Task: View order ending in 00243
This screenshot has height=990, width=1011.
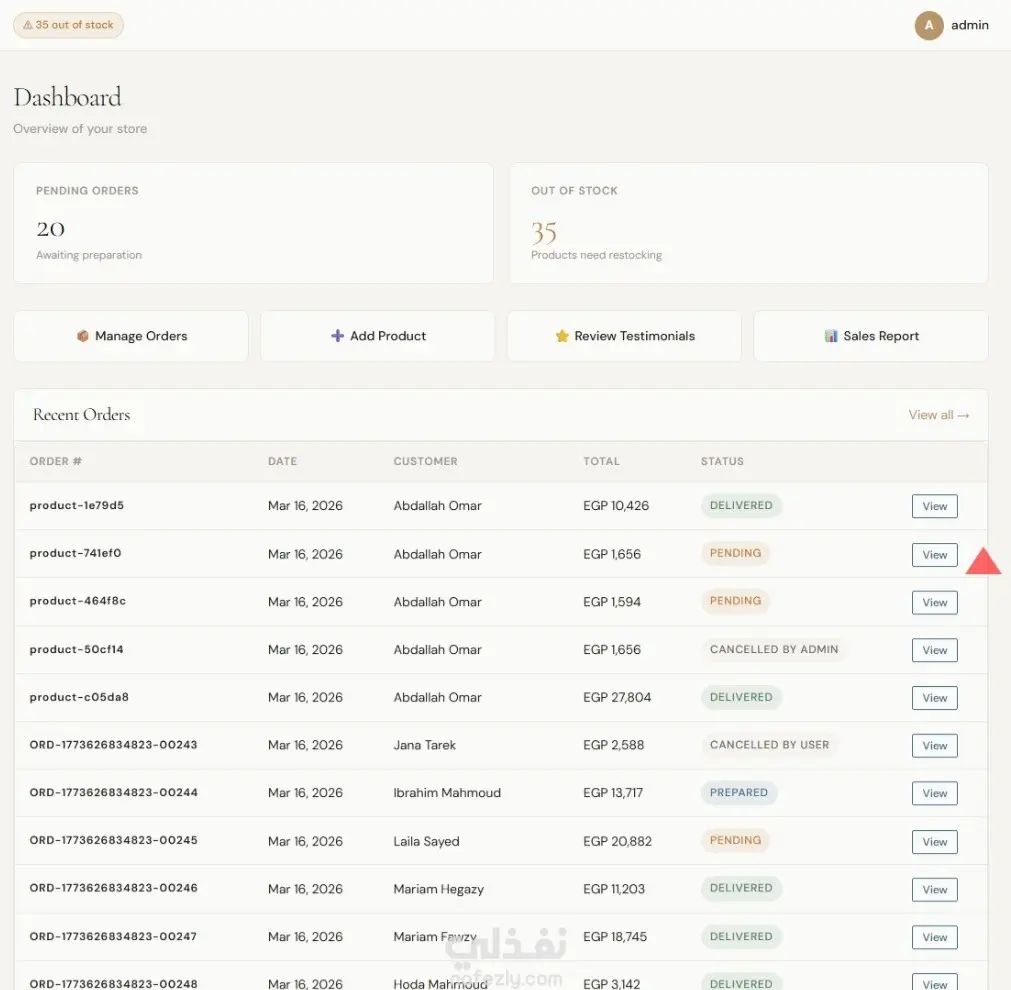Action: [934, 746]
